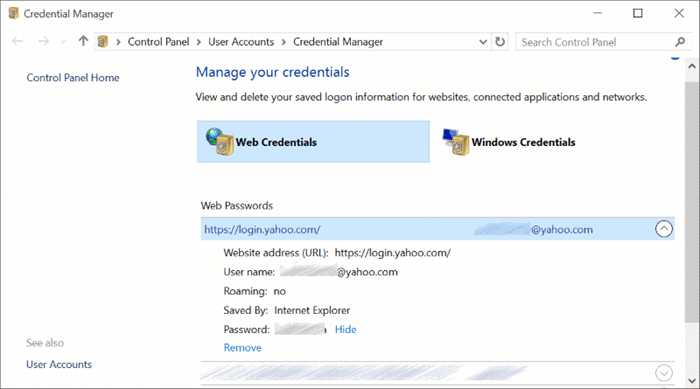
Task: Click the search magnifier icon
Action: 680,42
